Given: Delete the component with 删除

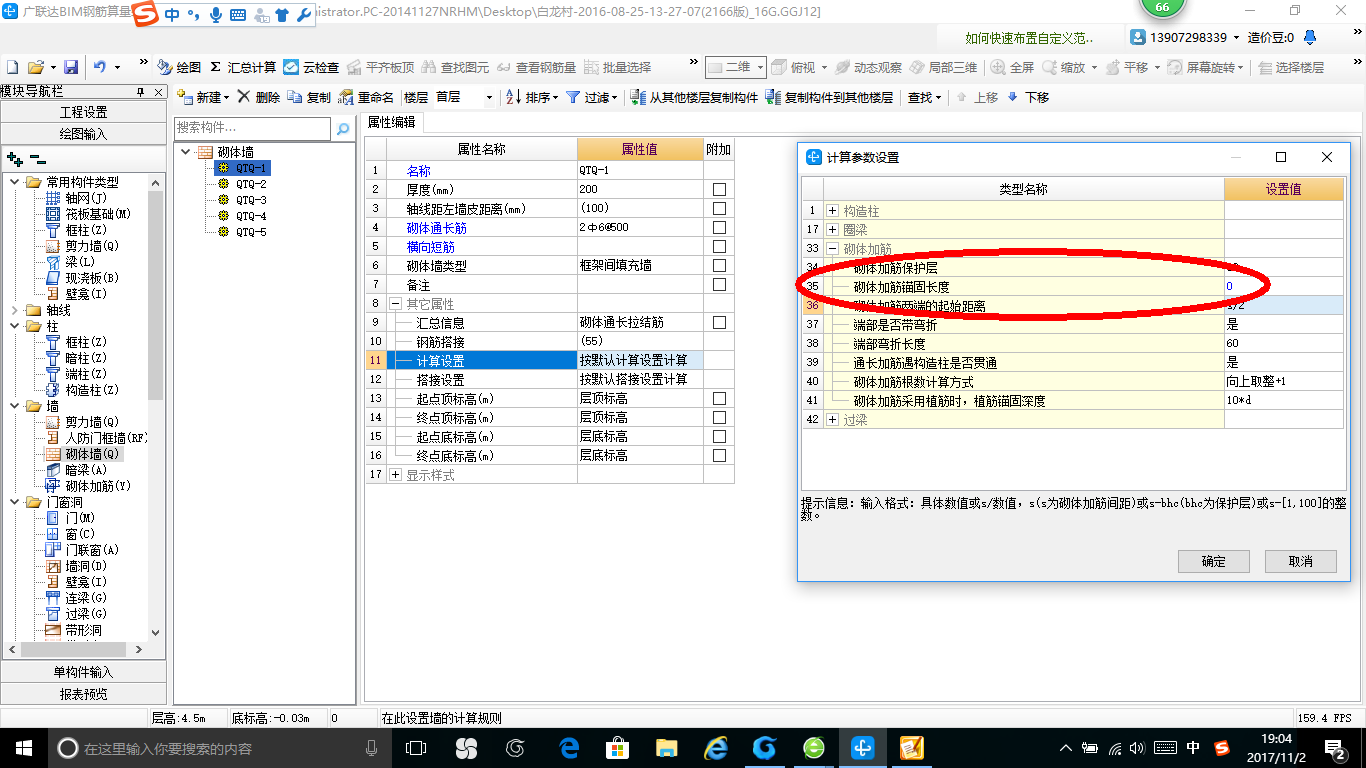Looking at the screenshot, I should pyautogui.click(x=258, y=97).
